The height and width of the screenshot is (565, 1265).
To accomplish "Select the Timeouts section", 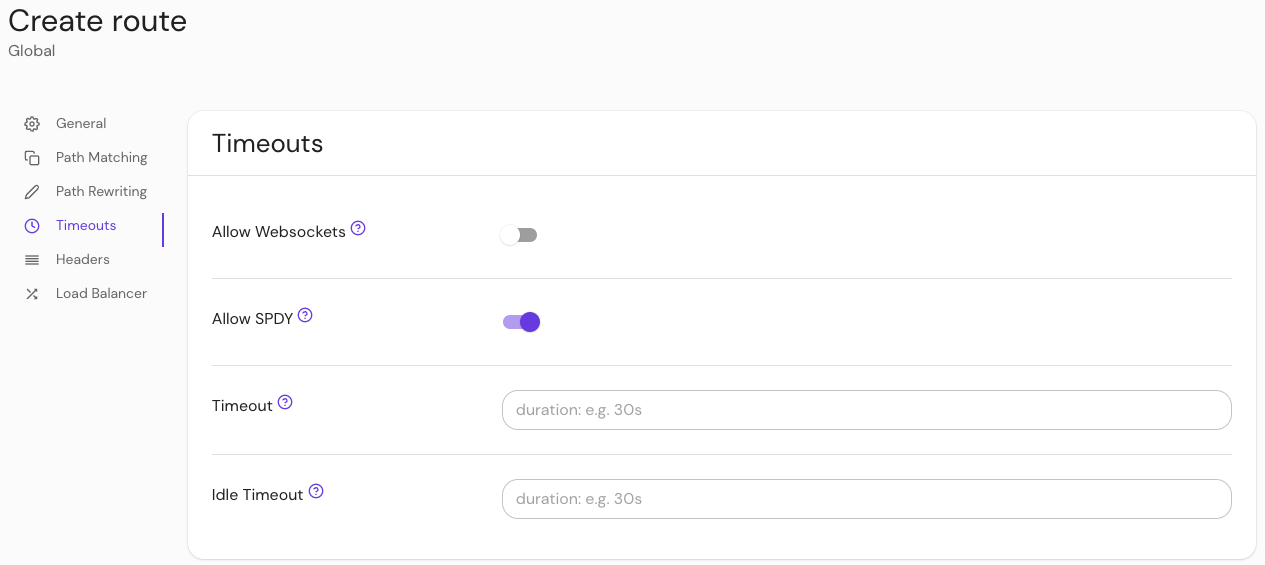I will [x=86, y=226].
